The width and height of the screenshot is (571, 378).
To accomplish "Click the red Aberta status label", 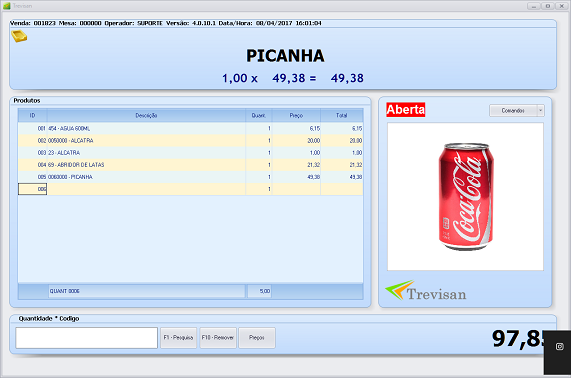I will tap(406, 110).
